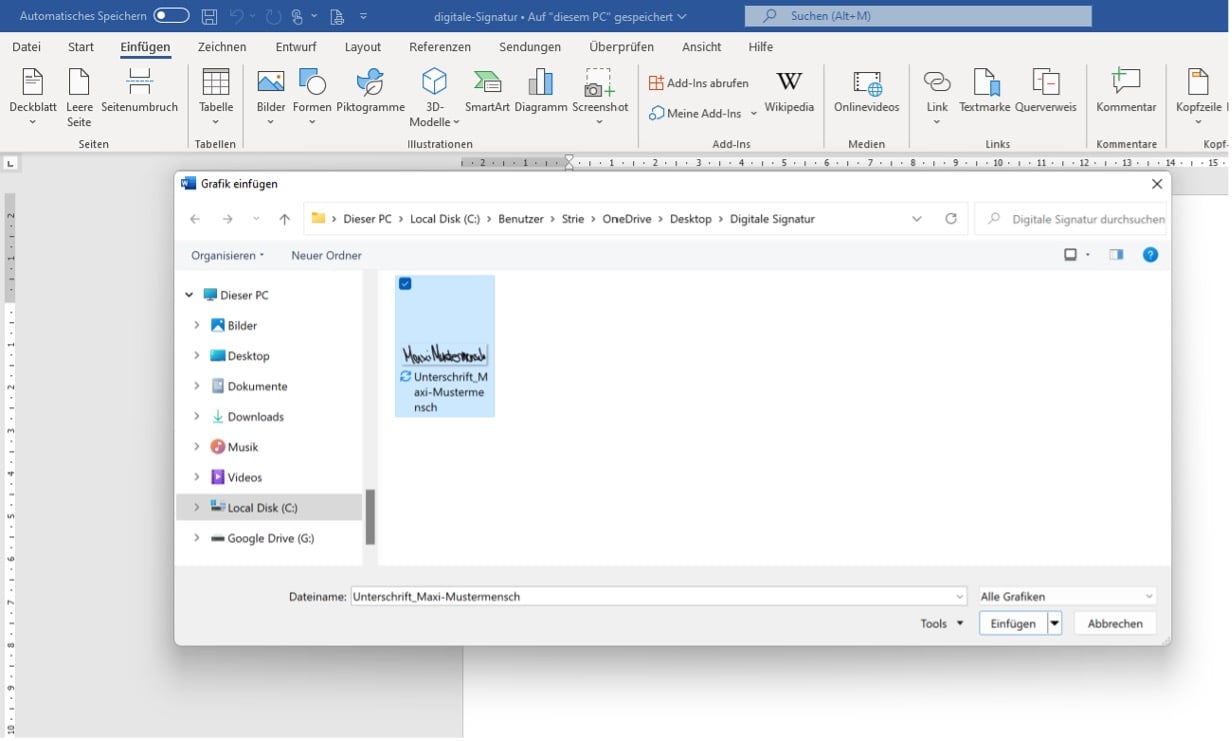1232x741 pixels.
Task: Switch to the Referenzen ribbon tab
Action: click(x=440, y=46)
